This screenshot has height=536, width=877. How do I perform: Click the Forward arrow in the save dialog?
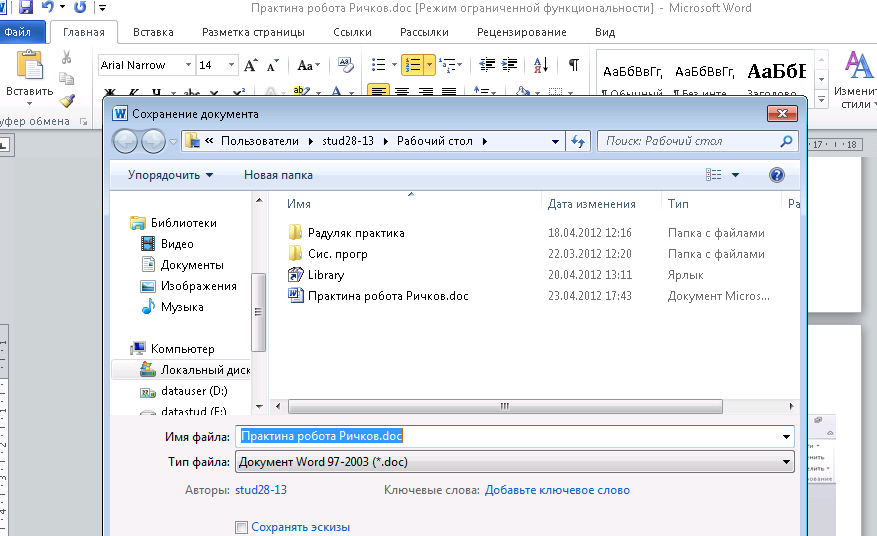pos(153,142)
